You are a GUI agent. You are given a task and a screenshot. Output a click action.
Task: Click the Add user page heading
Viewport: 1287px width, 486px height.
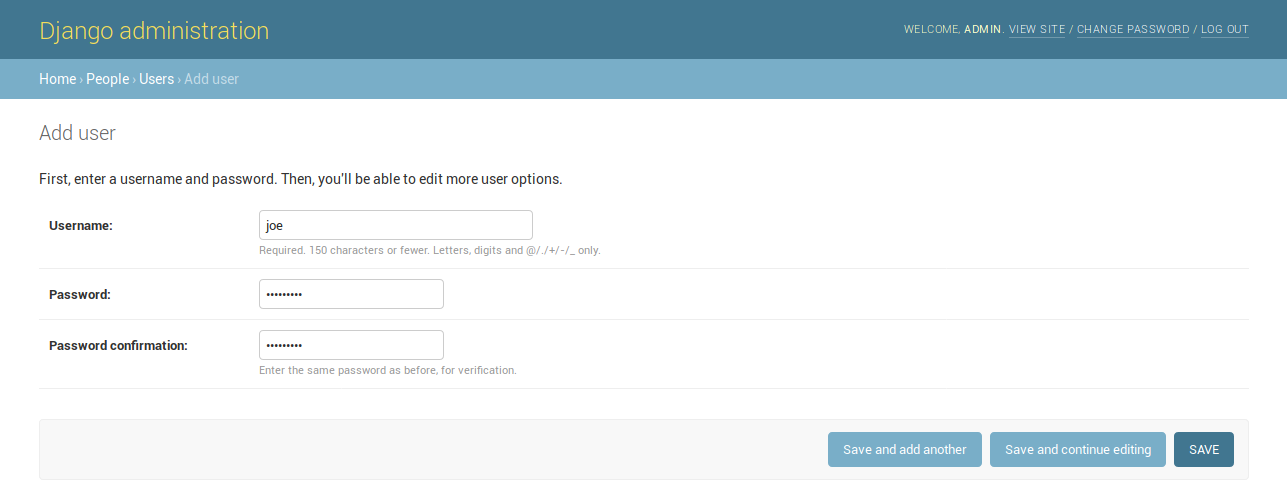[77, 133]
